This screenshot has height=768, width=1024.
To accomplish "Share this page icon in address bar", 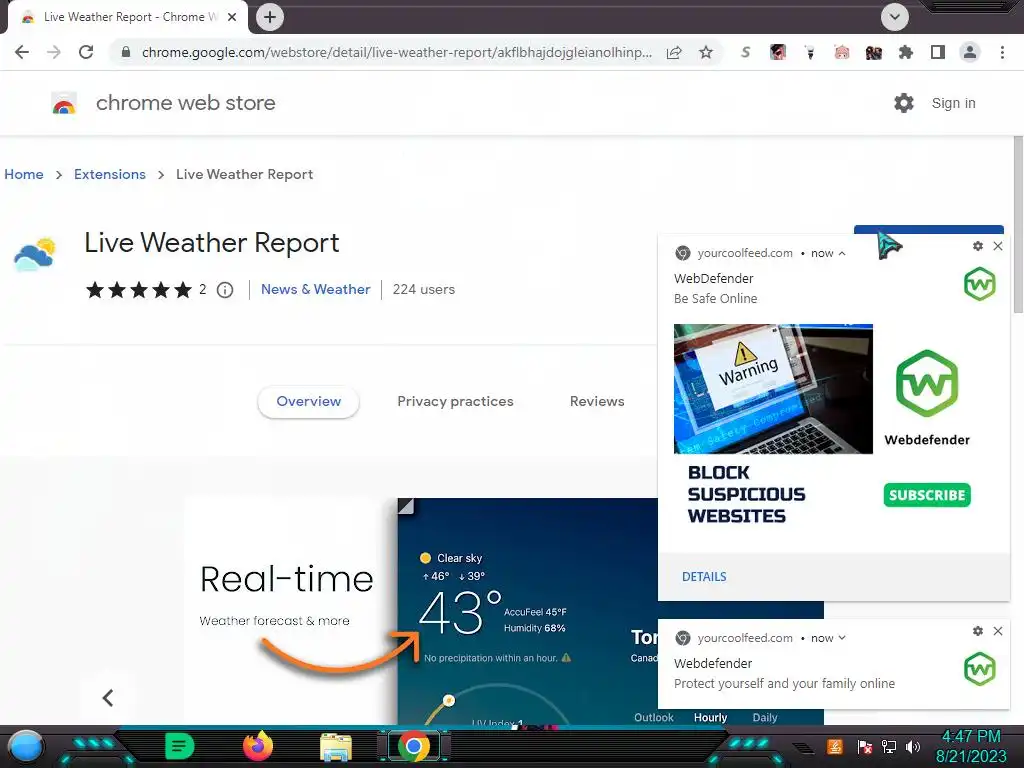I will pos(674,52).
